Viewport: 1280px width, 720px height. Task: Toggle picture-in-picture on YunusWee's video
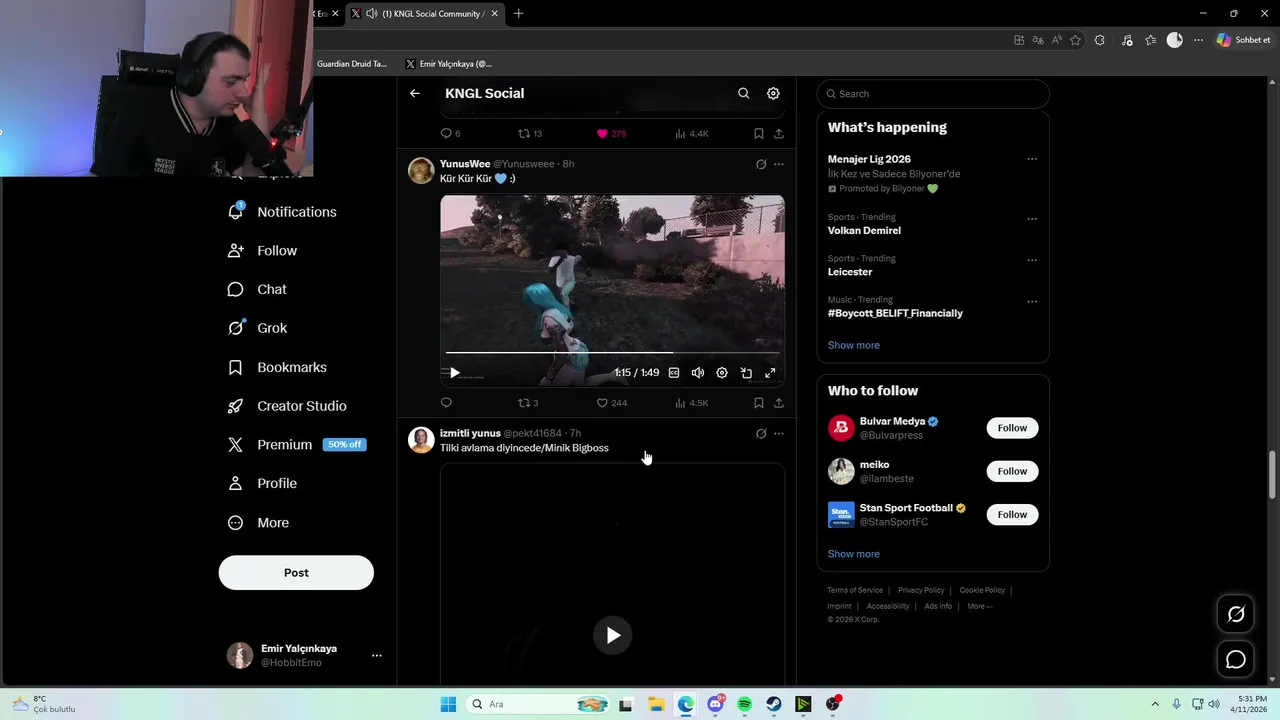tap(746, 373)
